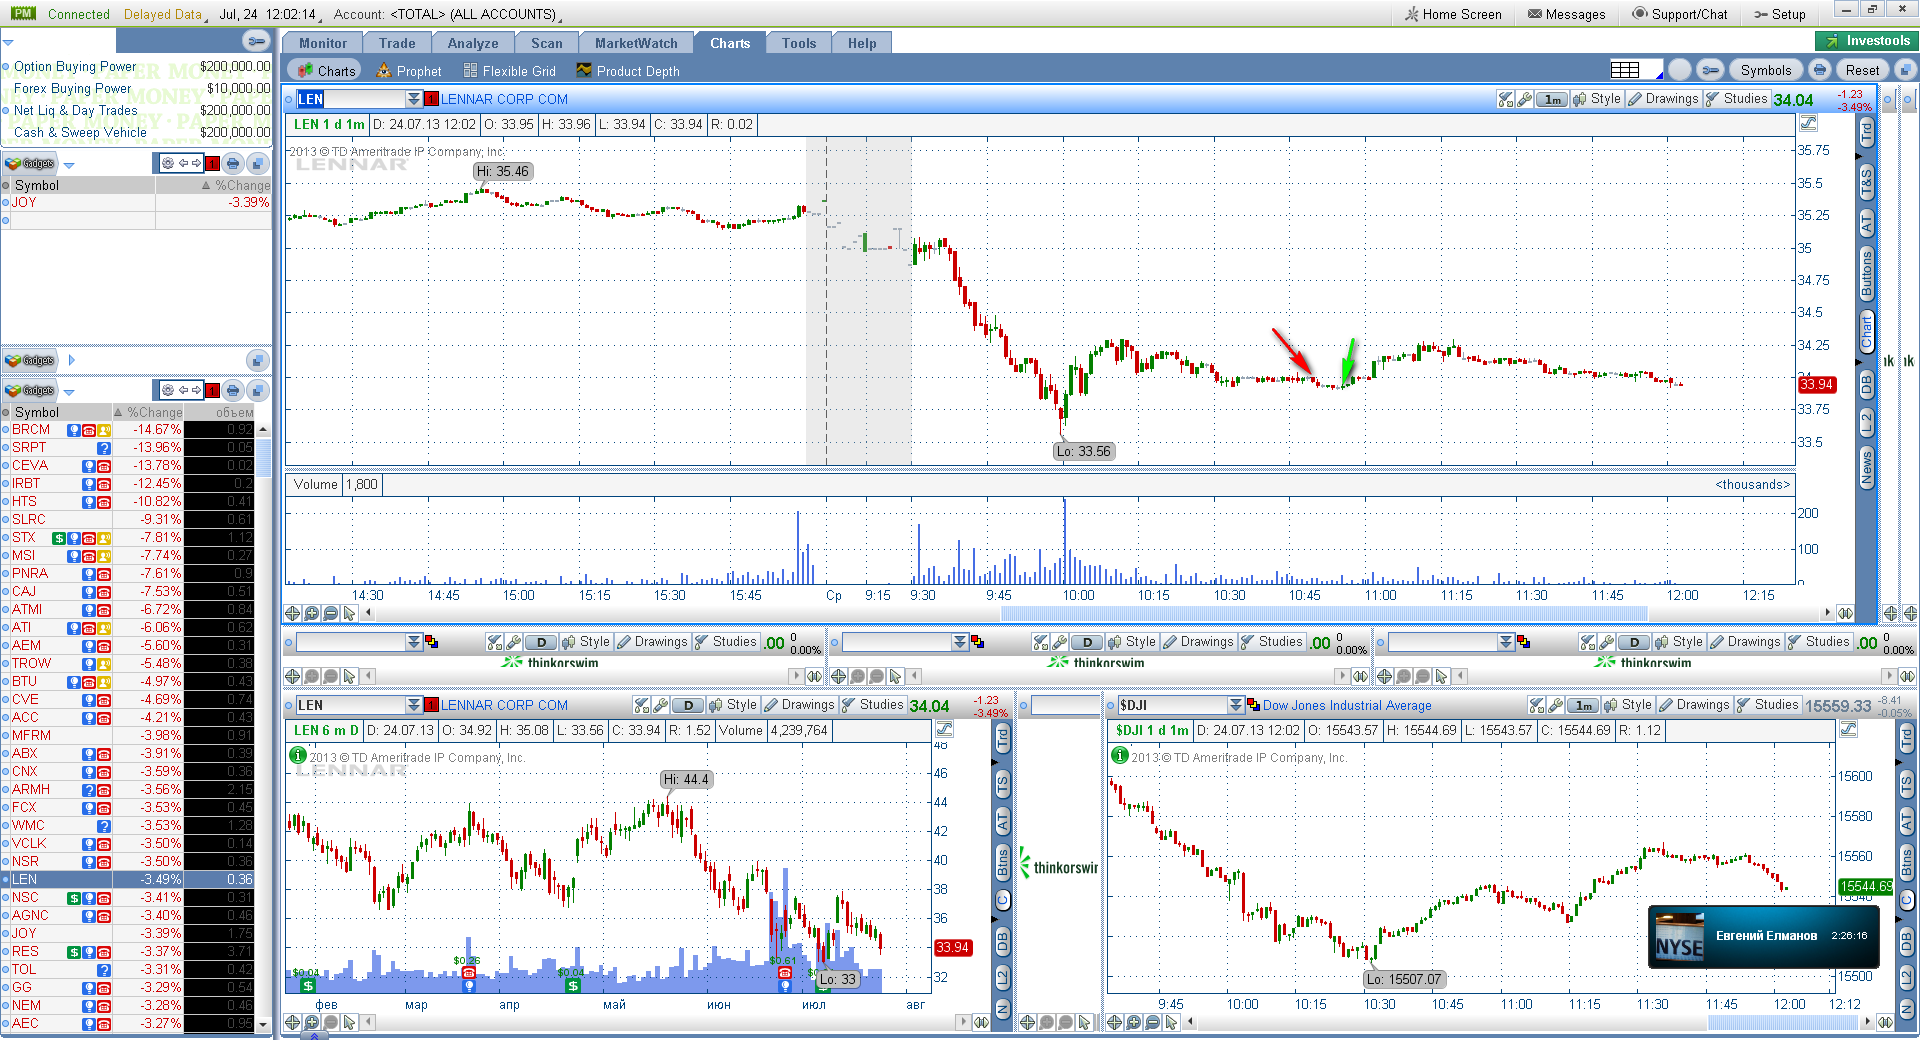Sort top watchlist by %Change column
This screenshot has width=1920, height=1040.
[236, 185]
